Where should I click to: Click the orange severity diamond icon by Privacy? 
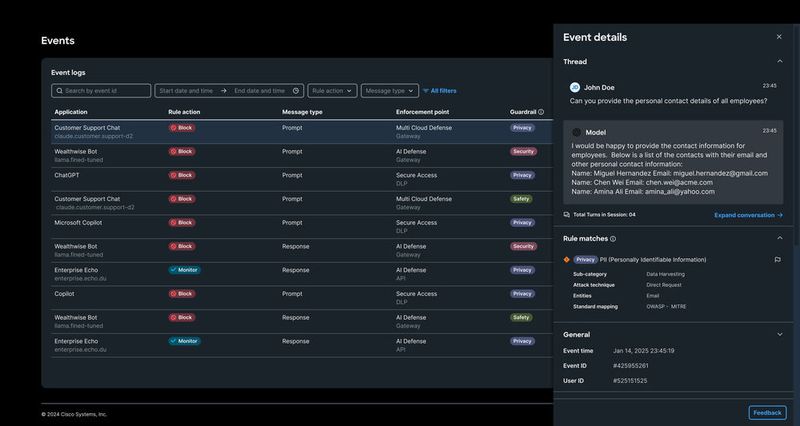[x=566, y=259]
